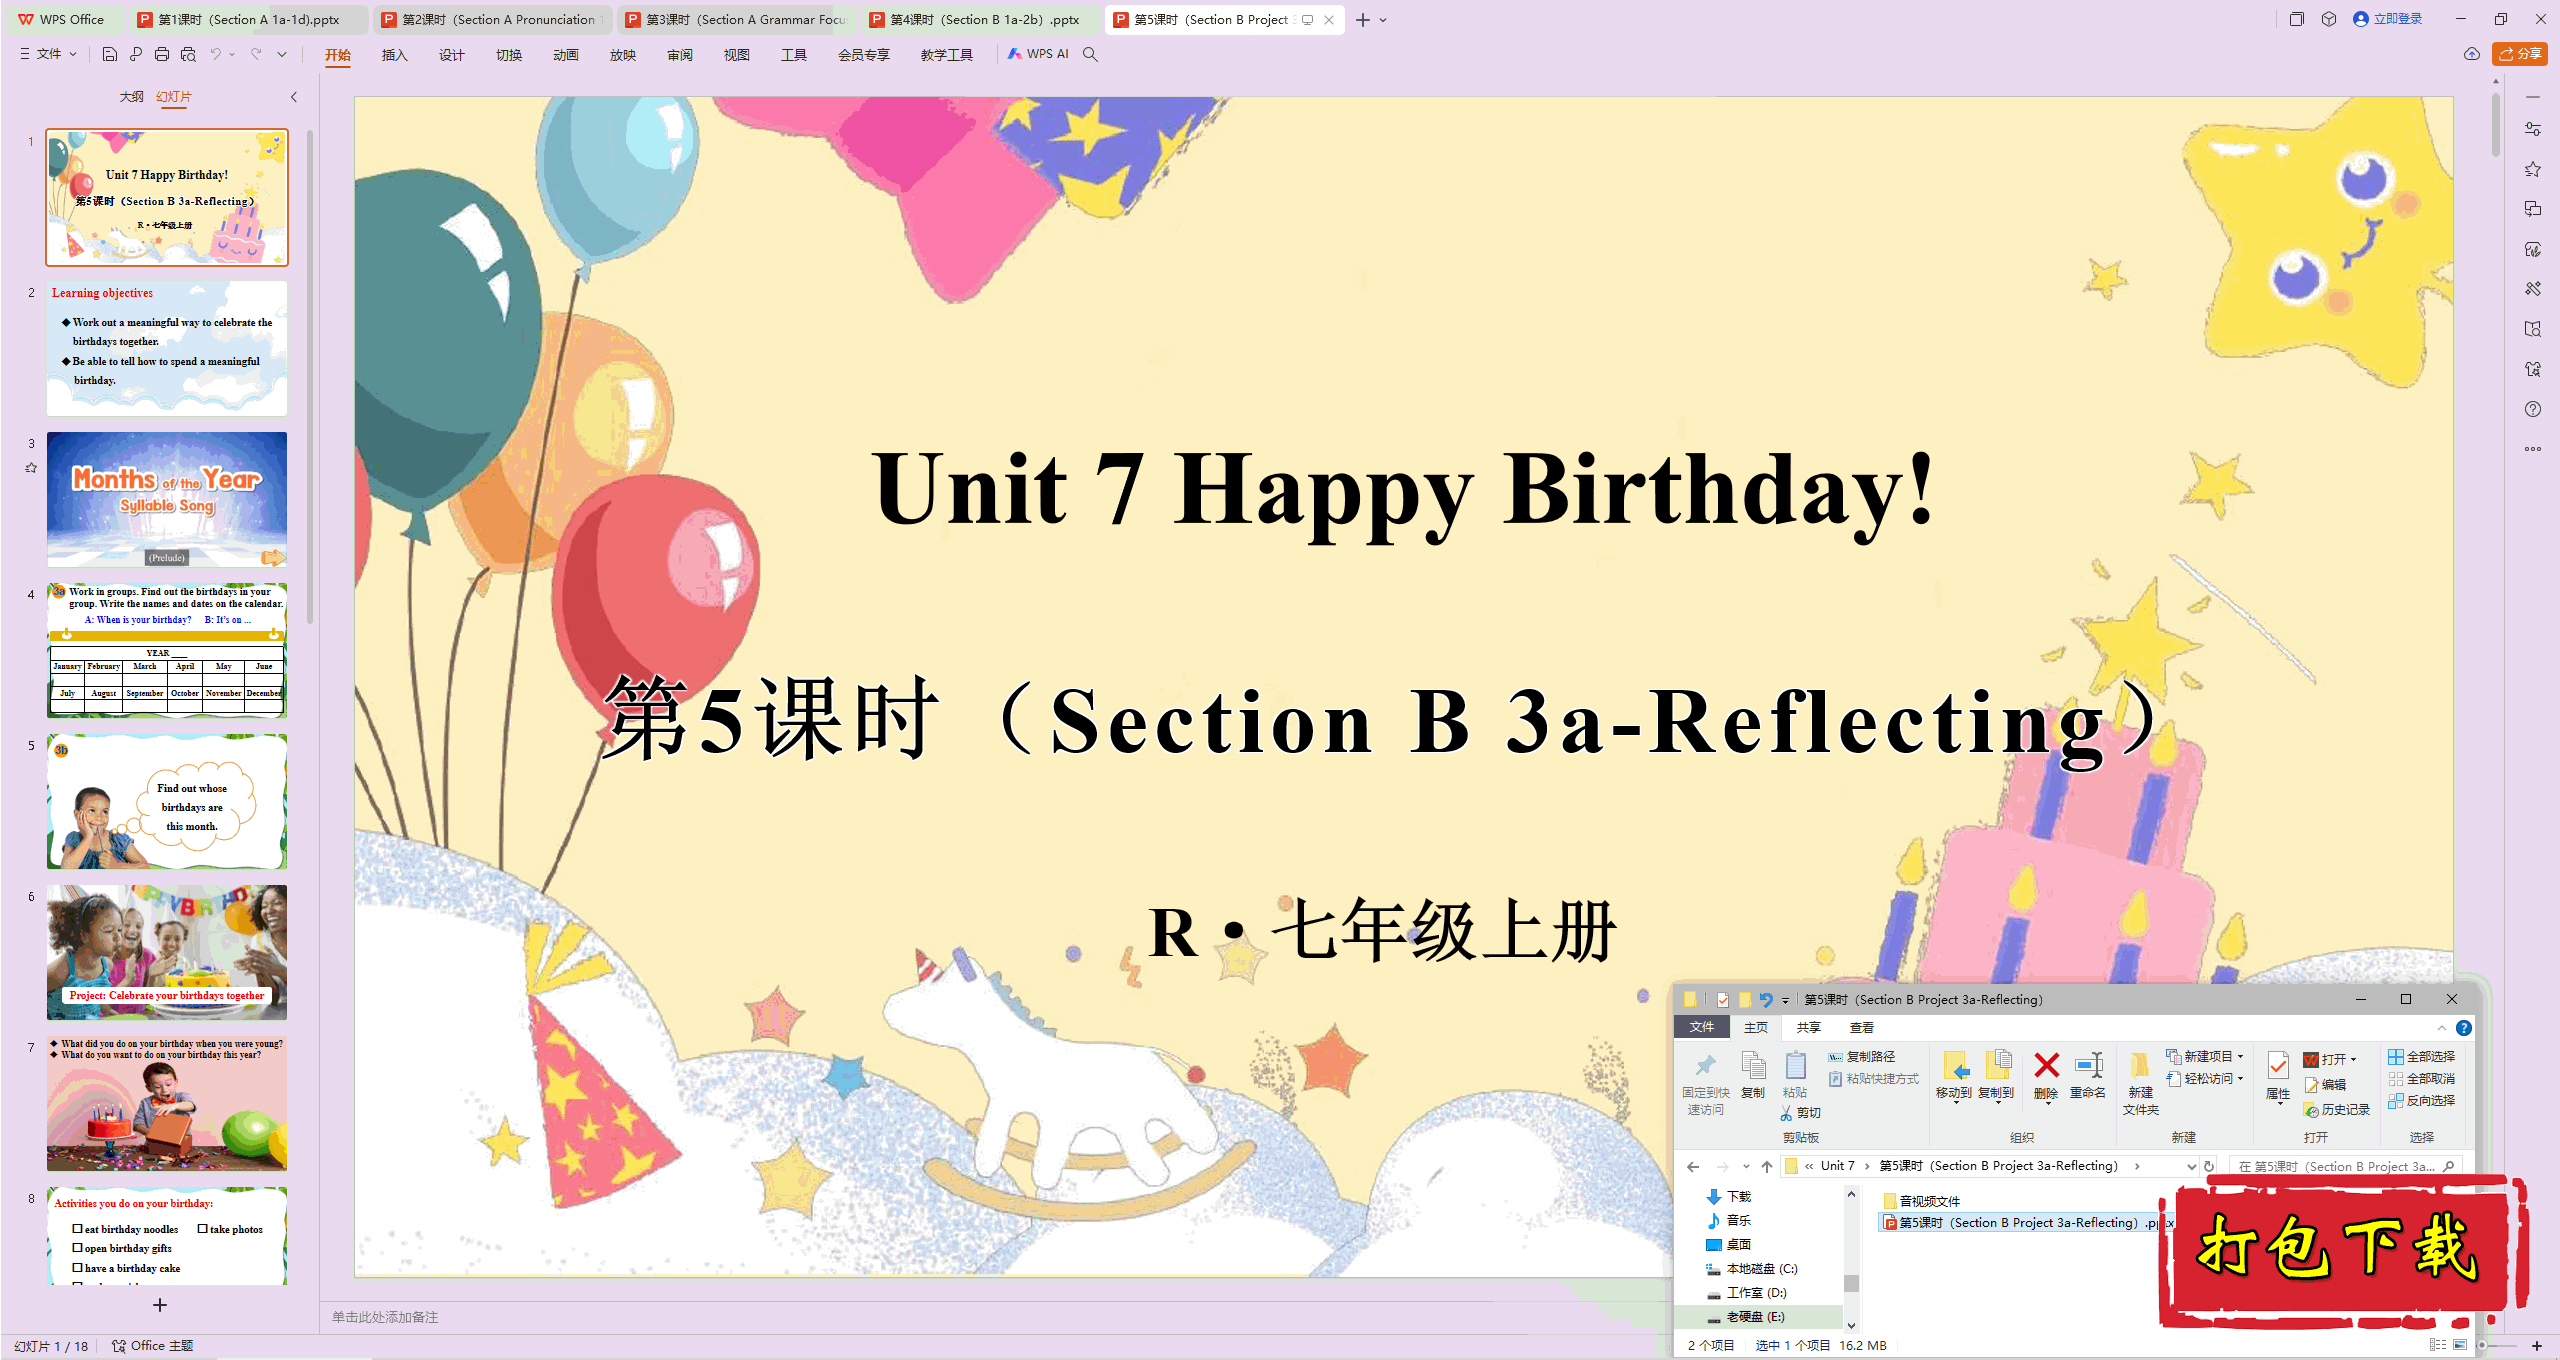Click the star icon in right sidebar
Viewport: 2560px width, 1360px height.
click(x=2533, y=169)
